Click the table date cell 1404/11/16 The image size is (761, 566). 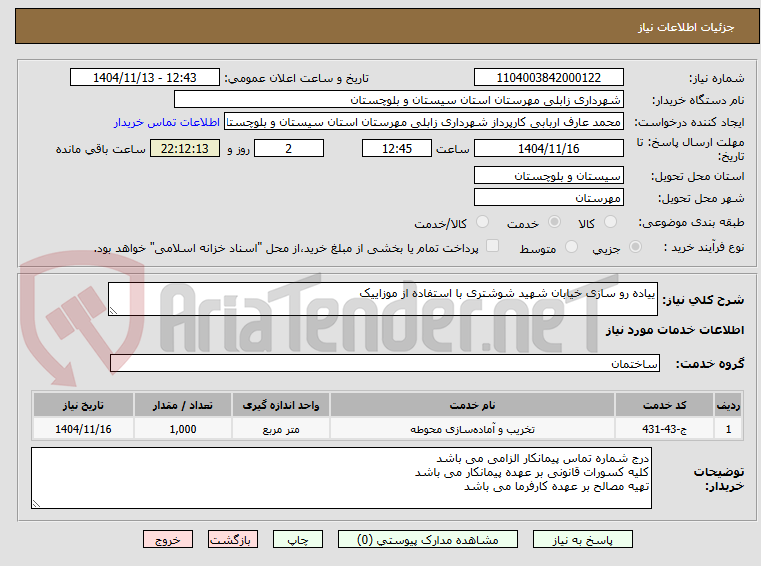(x=83, y=429)
